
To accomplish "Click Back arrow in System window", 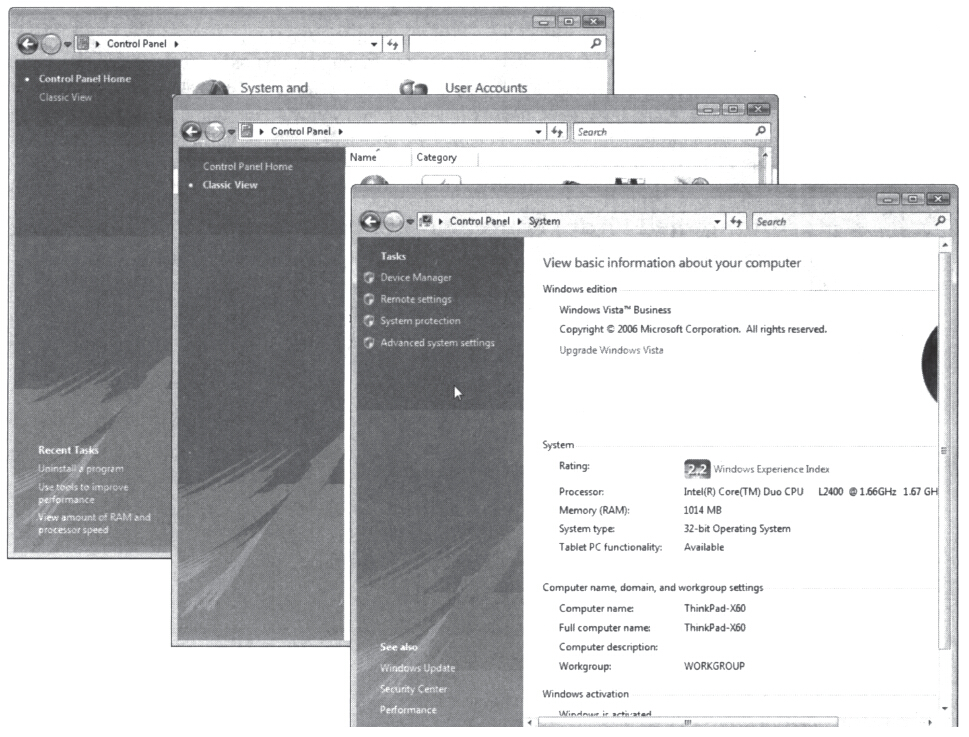I will [x=371, y=221].
